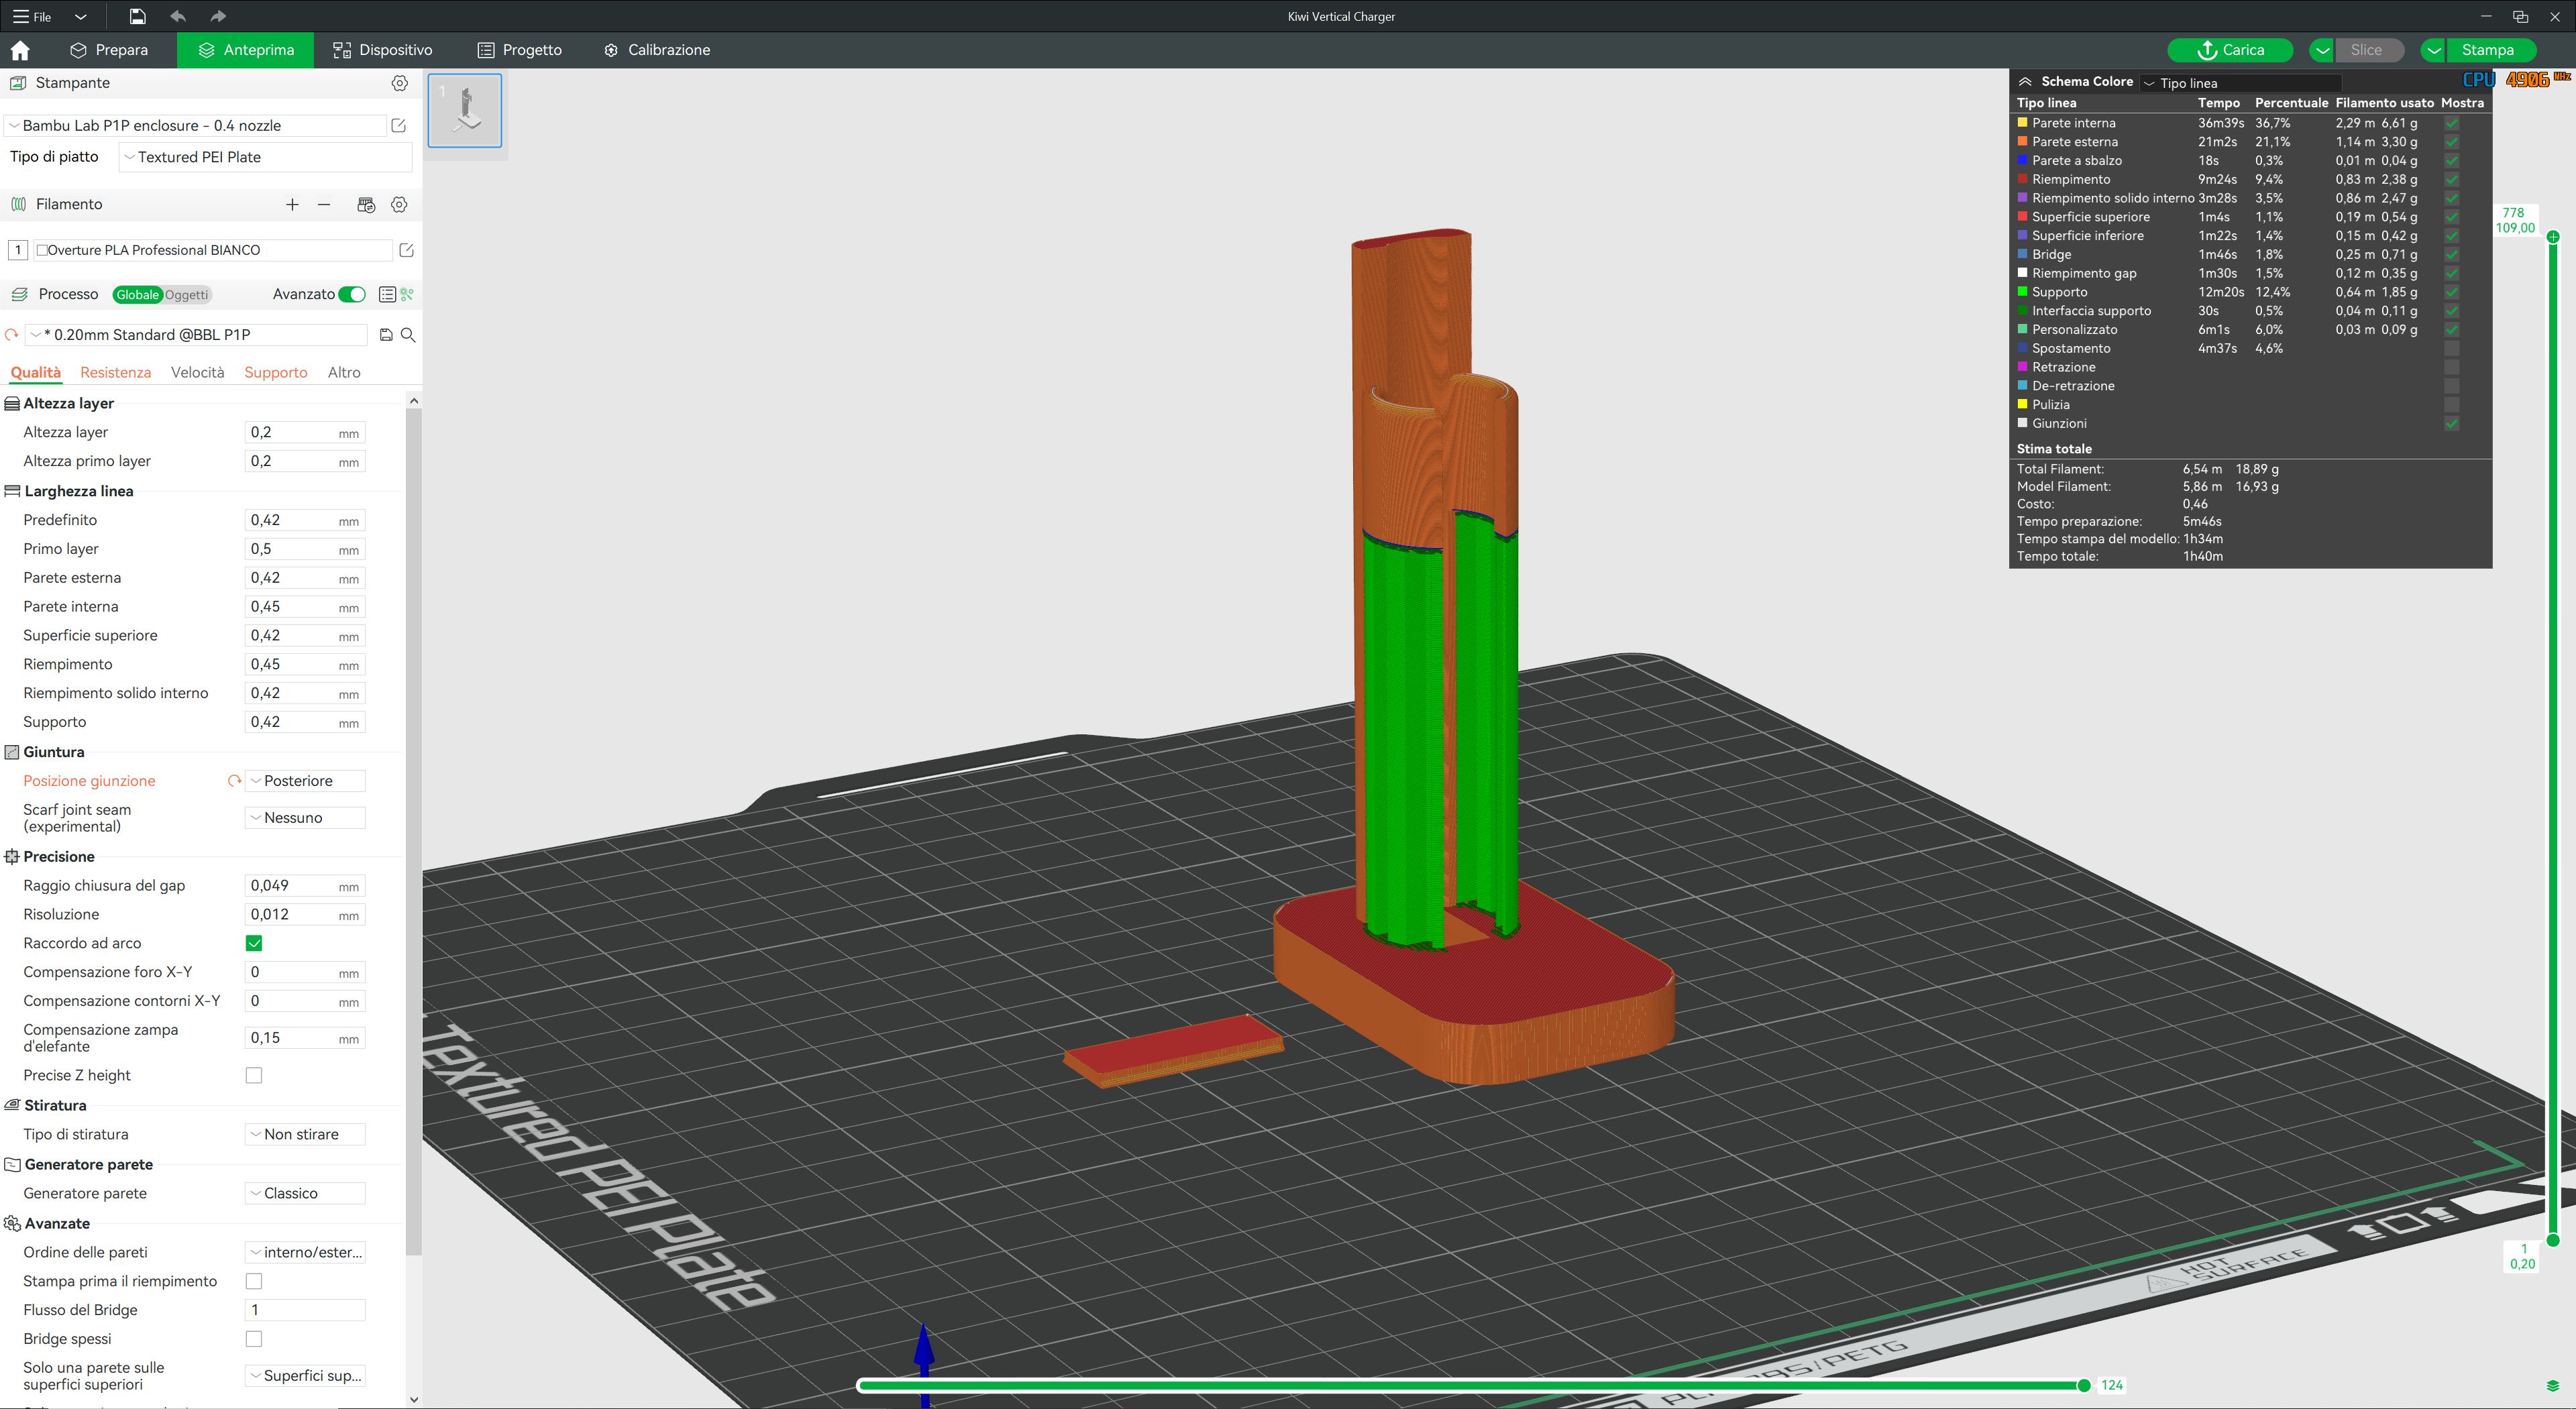This screenshot has height=1409, width=2576.
Task: Search process settings with magnifier icon
Action: coord(408,335)
